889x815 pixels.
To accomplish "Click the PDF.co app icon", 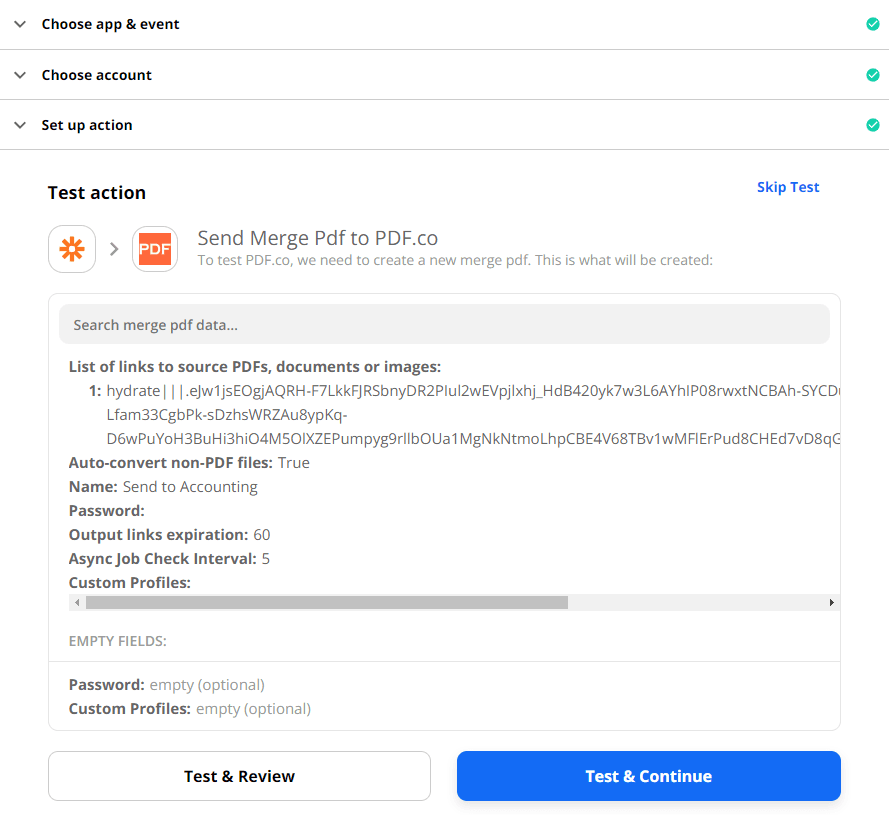I will (x=155, y=249).
